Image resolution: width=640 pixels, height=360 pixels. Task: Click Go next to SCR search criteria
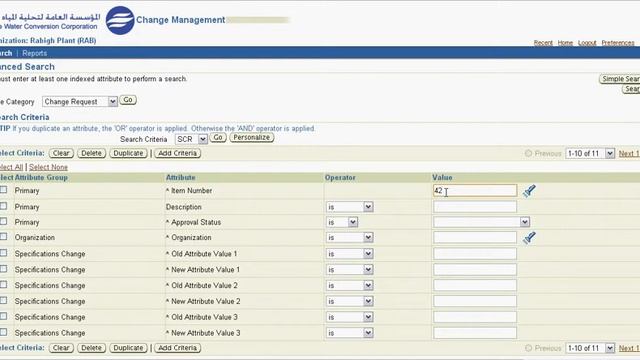click(218, 138)
